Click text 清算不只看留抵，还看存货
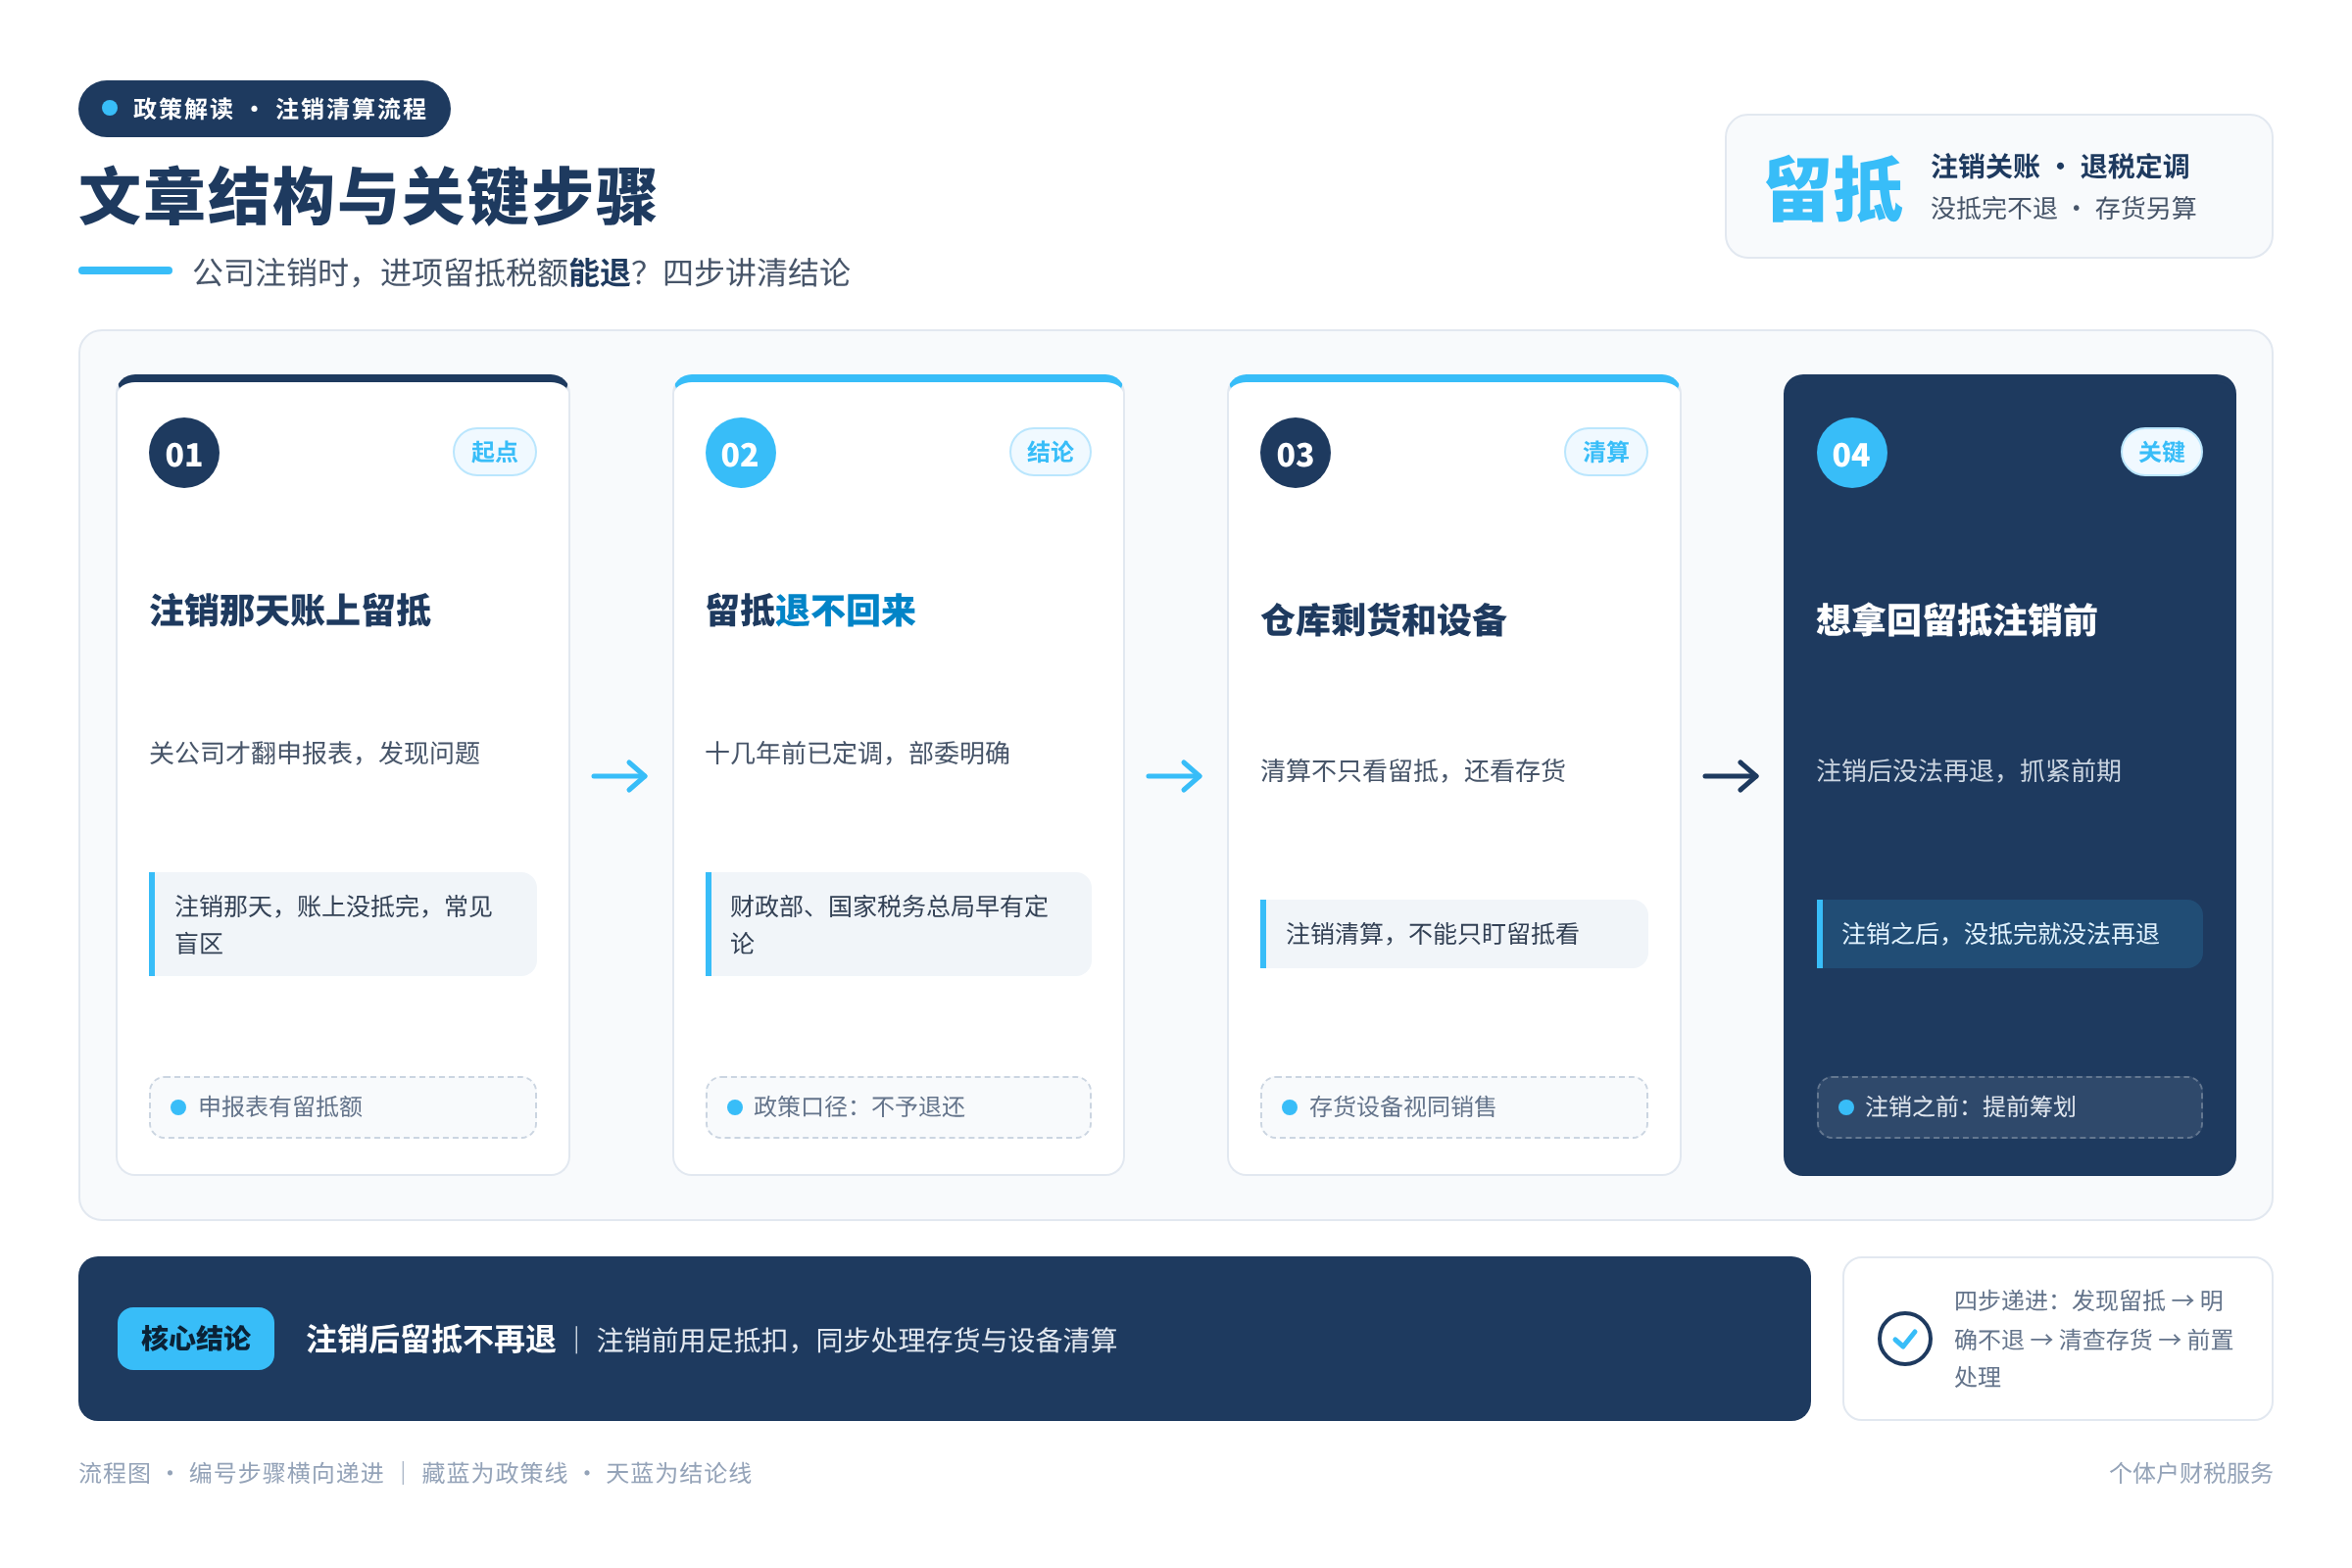Viewport: 2352px width, 1568px height. click(1413, 771)
